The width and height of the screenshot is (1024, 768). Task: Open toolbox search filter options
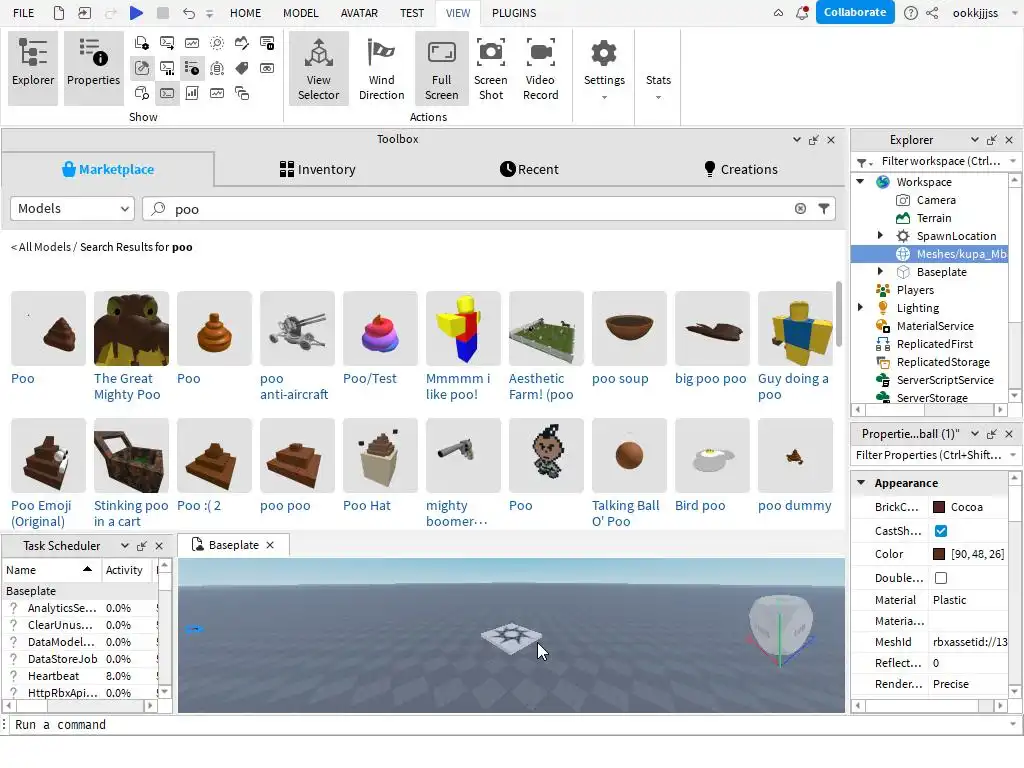(824, 208)
